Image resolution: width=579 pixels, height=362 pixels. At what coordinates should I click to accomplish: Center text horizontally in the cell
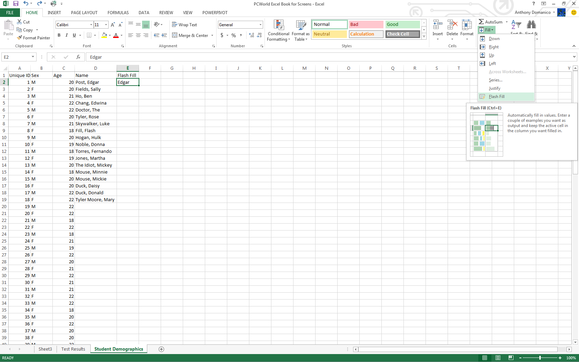(x=138, y=35)
